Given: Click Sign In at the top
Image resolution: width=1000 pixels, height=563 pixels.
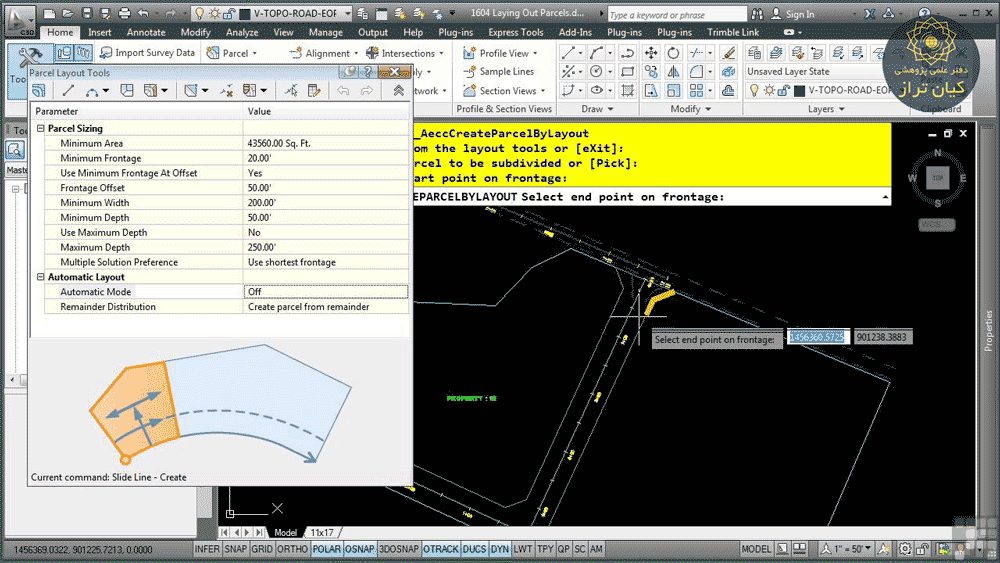Looking at the screenshot, I should coord(793,14).
